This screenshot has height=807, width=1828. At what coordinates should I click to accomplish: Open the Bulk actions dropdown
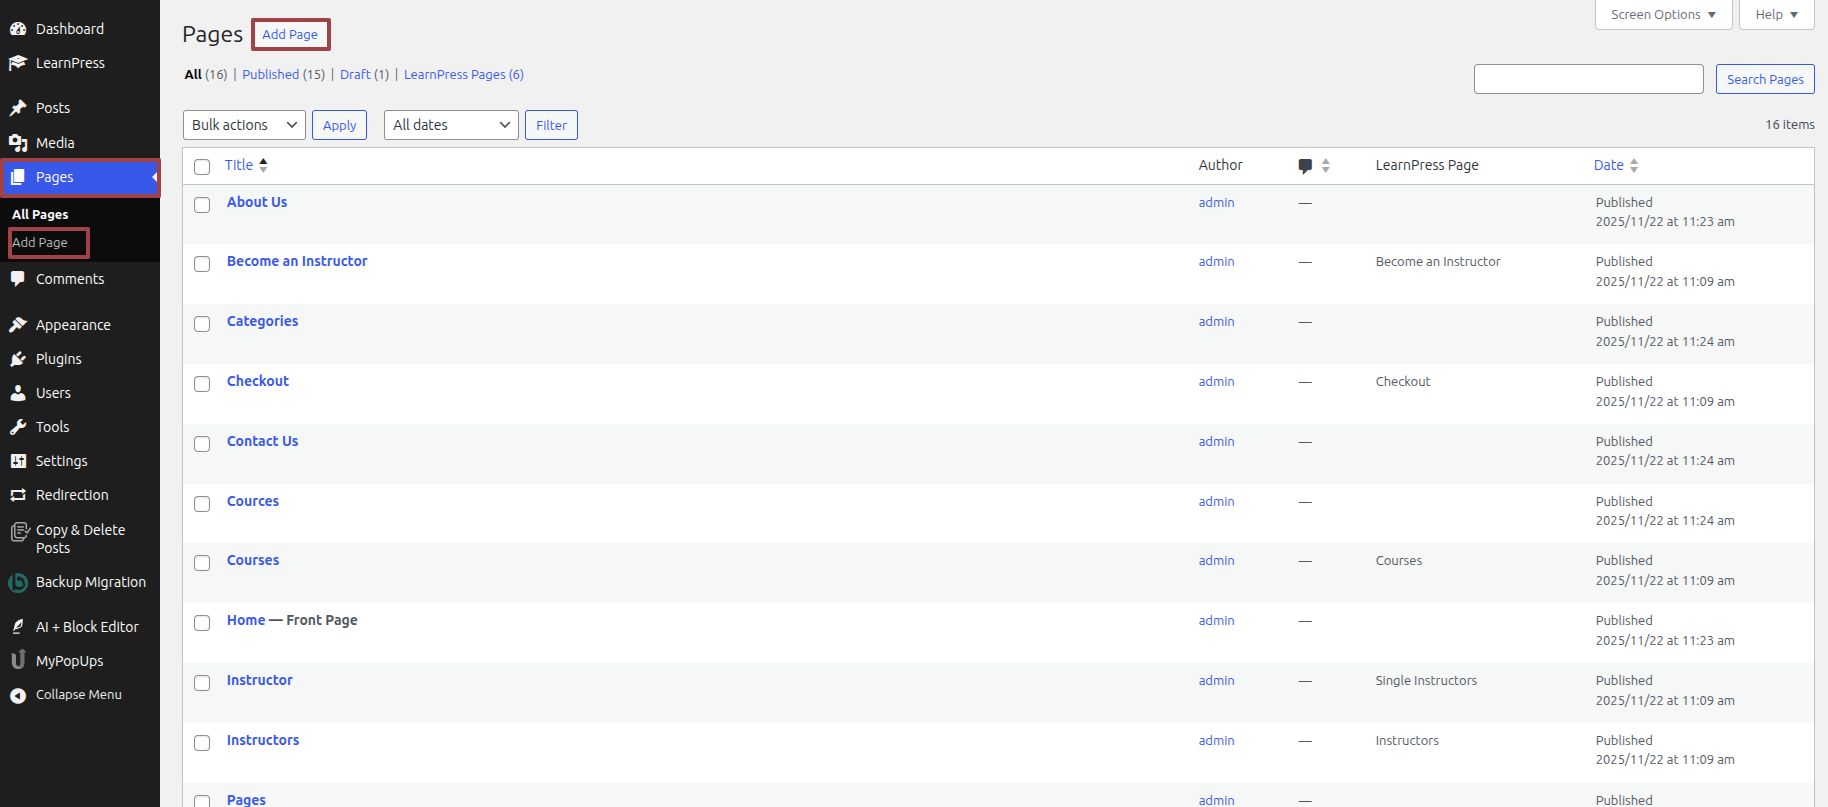(244, 125)
